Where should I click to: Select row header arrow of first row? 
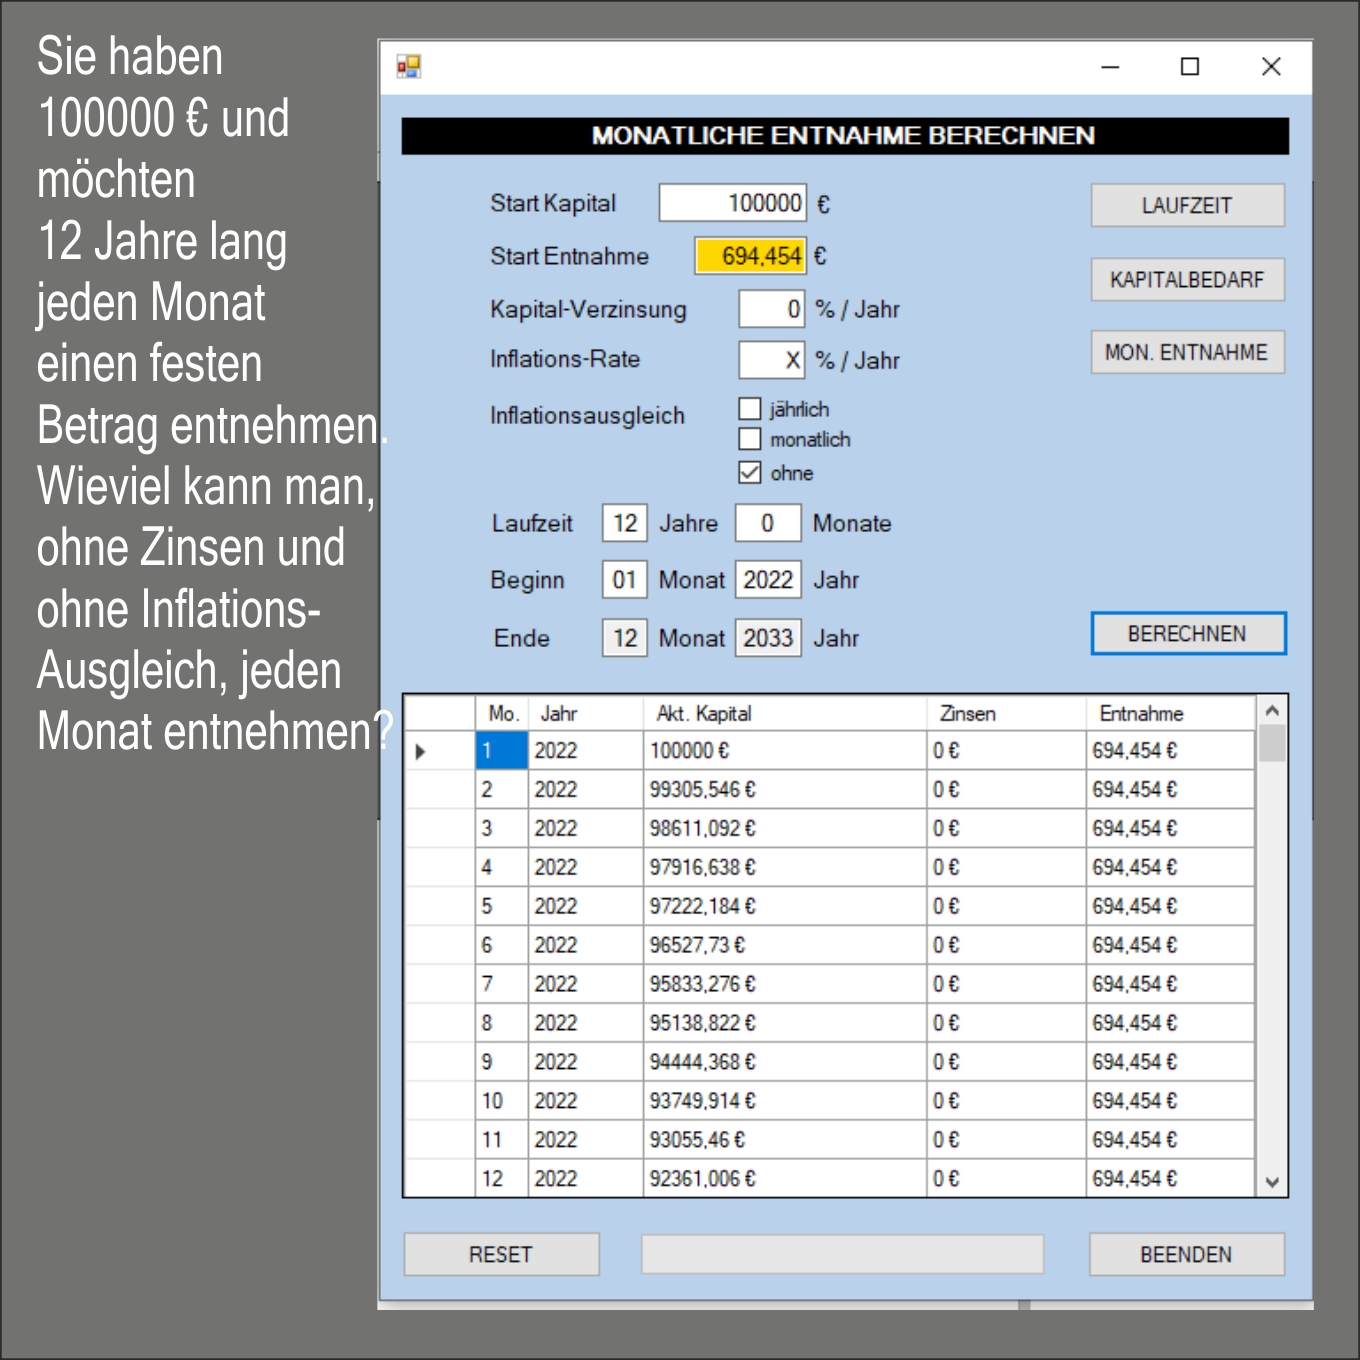[x=421, y=751]
